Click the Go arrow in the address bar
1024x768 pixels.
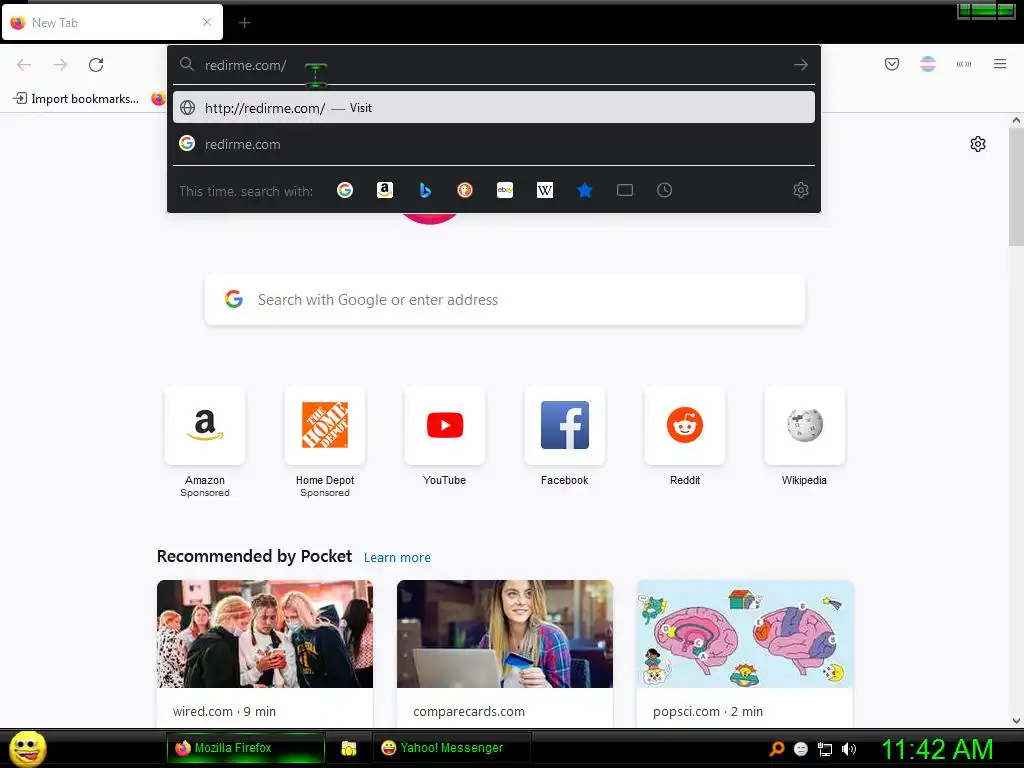[801, 65]
